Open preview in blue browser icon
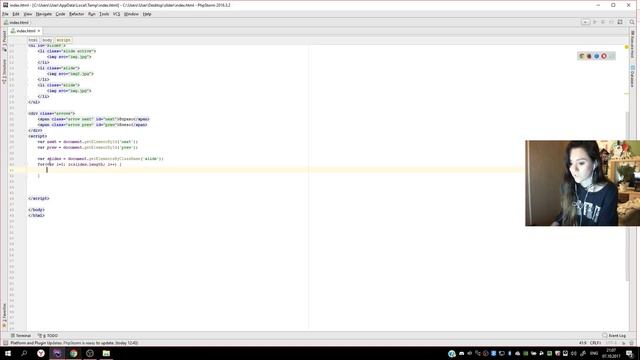Viewport: 640px width, 360px height. coord(596,56)
